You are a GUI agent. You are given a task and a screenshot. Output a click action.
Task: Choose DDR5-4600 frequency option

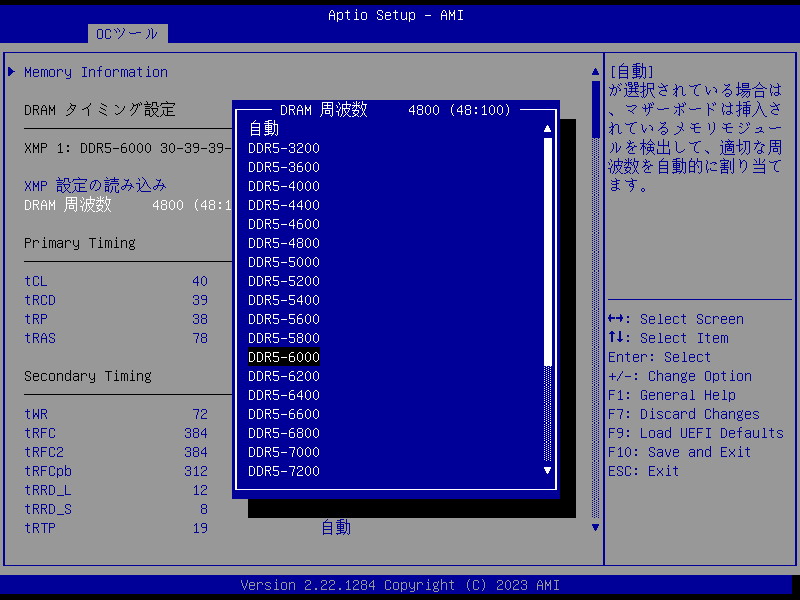(x=284, y=224)
